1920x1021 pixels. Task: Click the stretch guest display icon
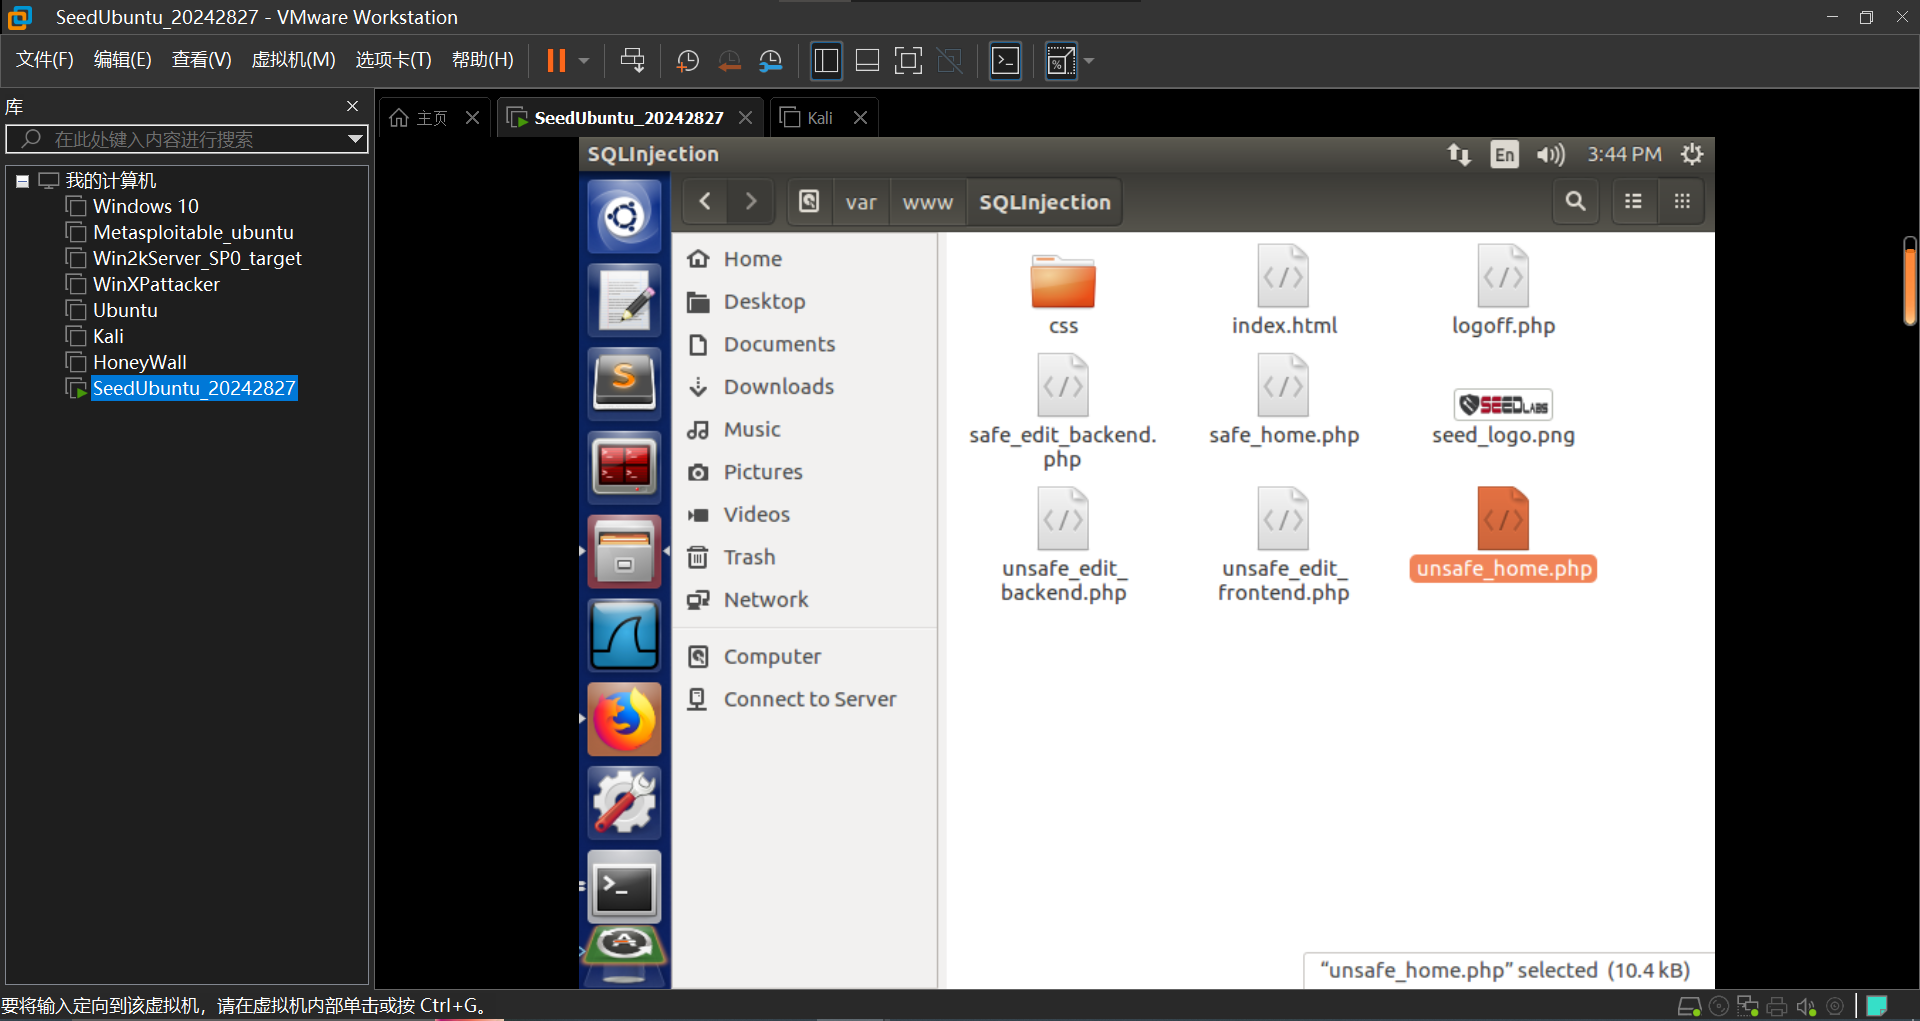[x=1061, y=61]
